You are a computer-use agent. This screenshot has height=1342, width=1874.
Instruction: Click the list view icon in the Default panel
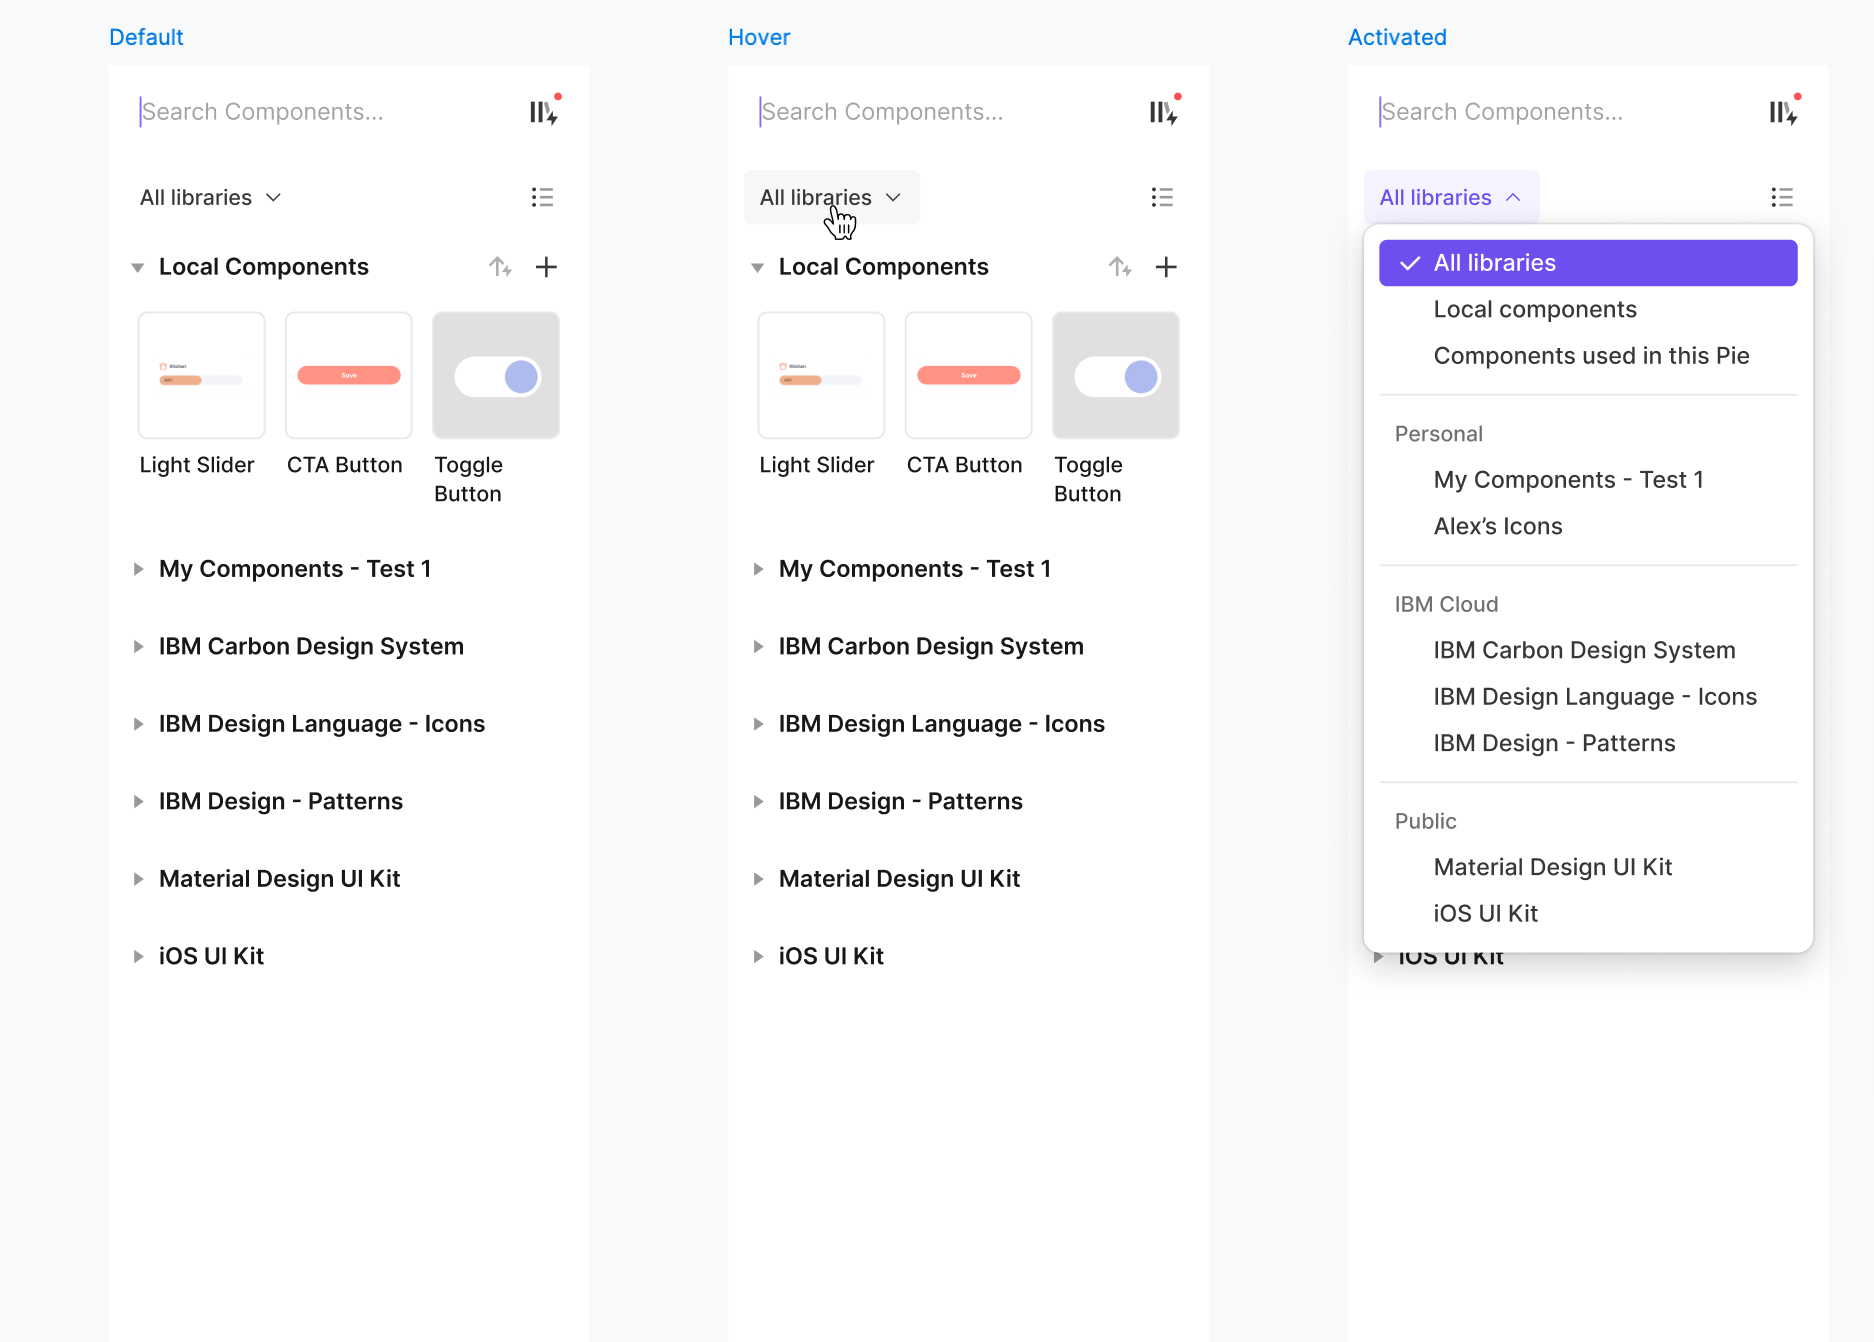tap(542, 197)
